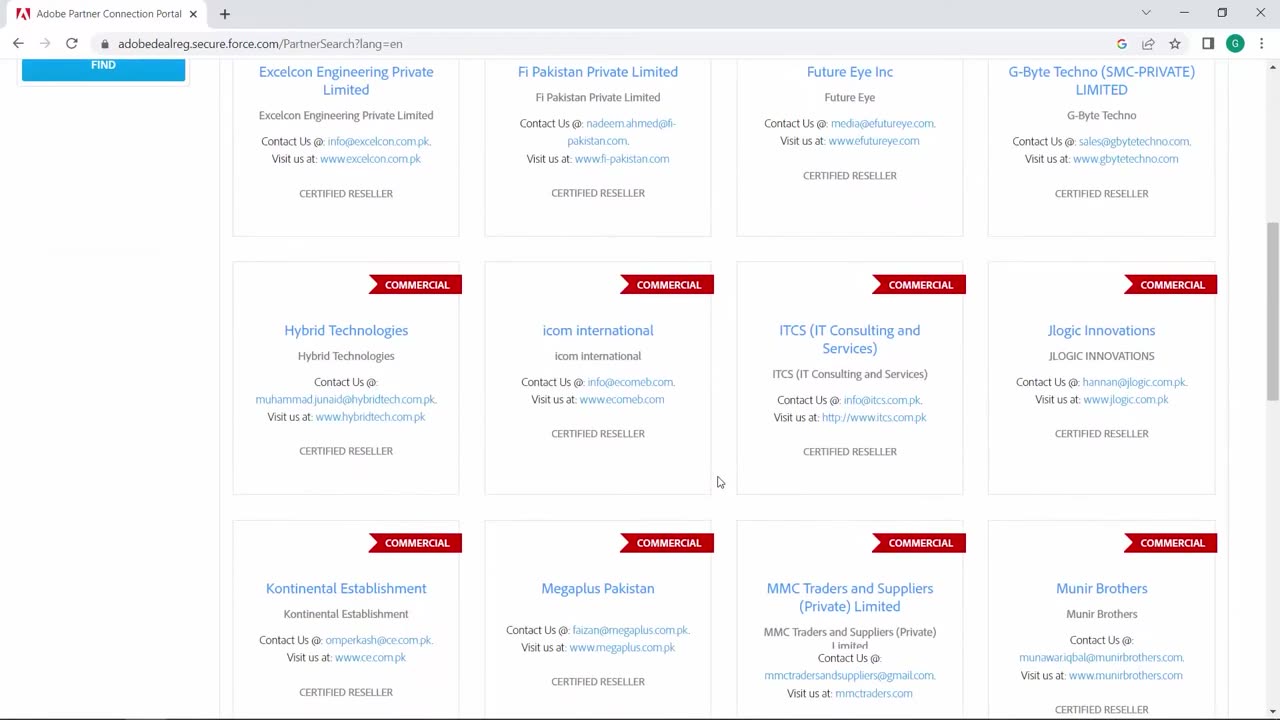This screenshot has width=1280, height=720.
Task: Visit www.hybridtech.com.pk website
Action: click(x=370, y=417)
